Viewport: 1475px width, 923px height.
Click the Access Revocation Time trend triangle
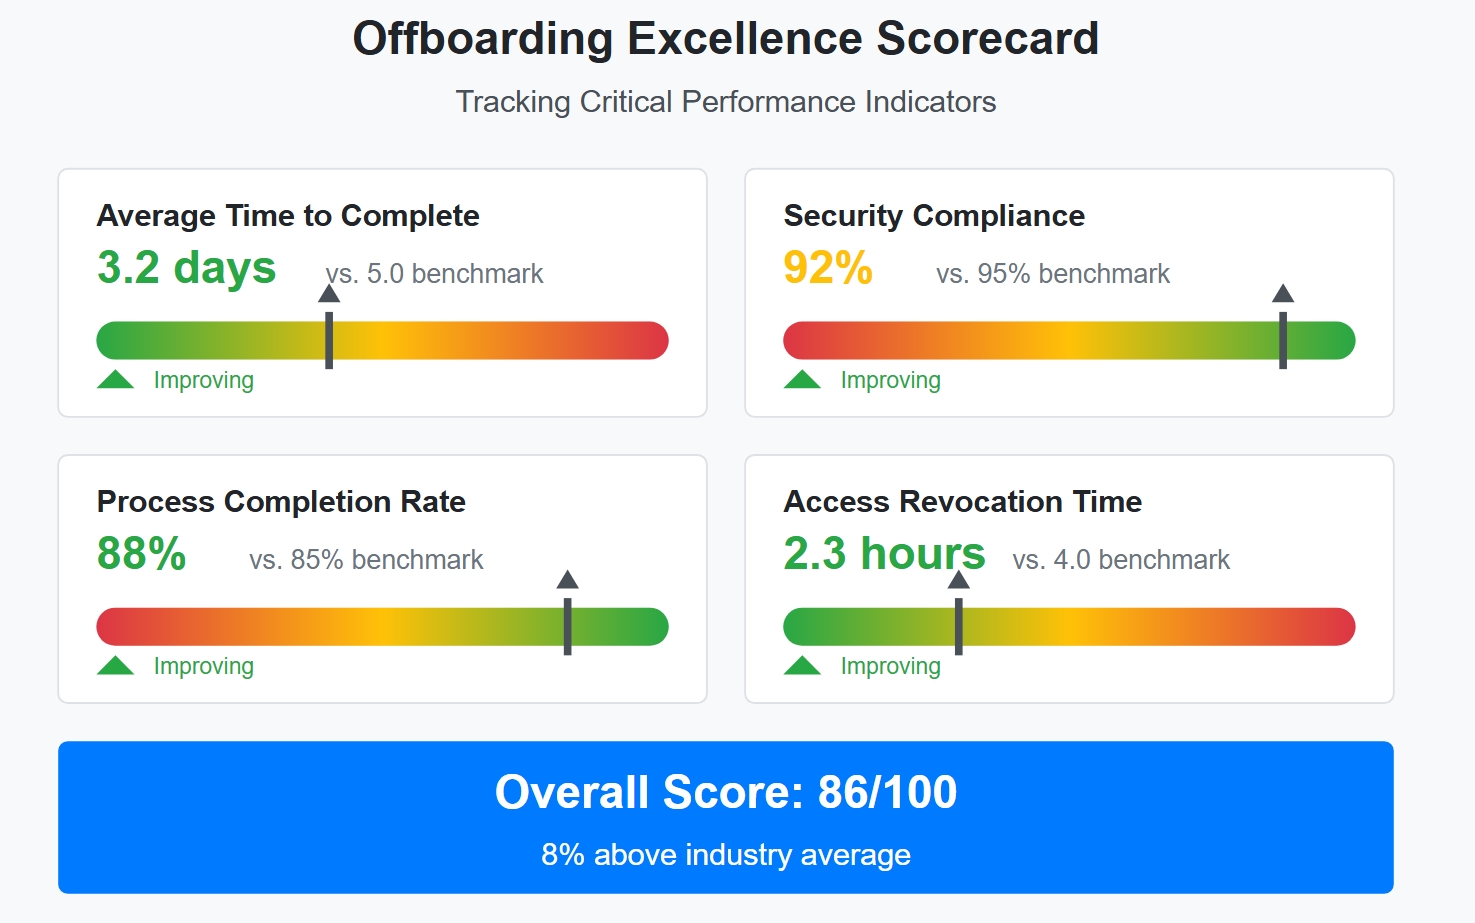coord(802,666)
